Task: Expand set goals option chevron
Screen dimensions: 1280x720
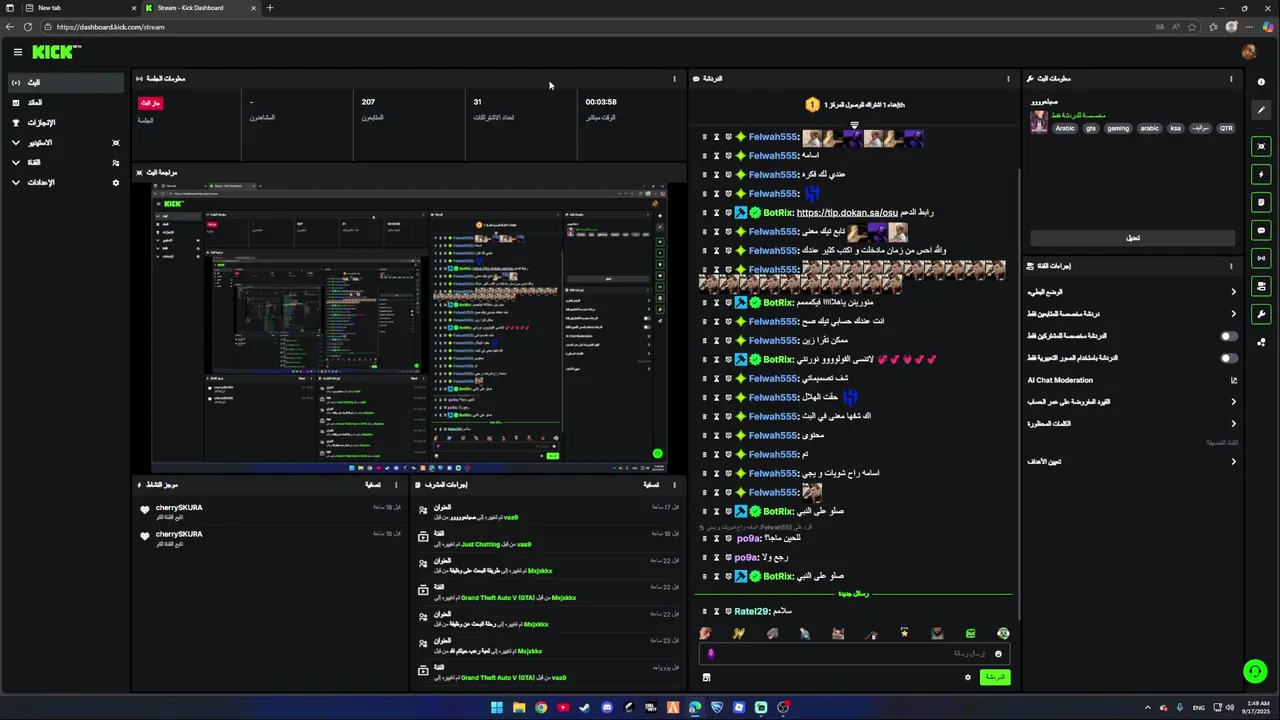Action: [1233, 462]
